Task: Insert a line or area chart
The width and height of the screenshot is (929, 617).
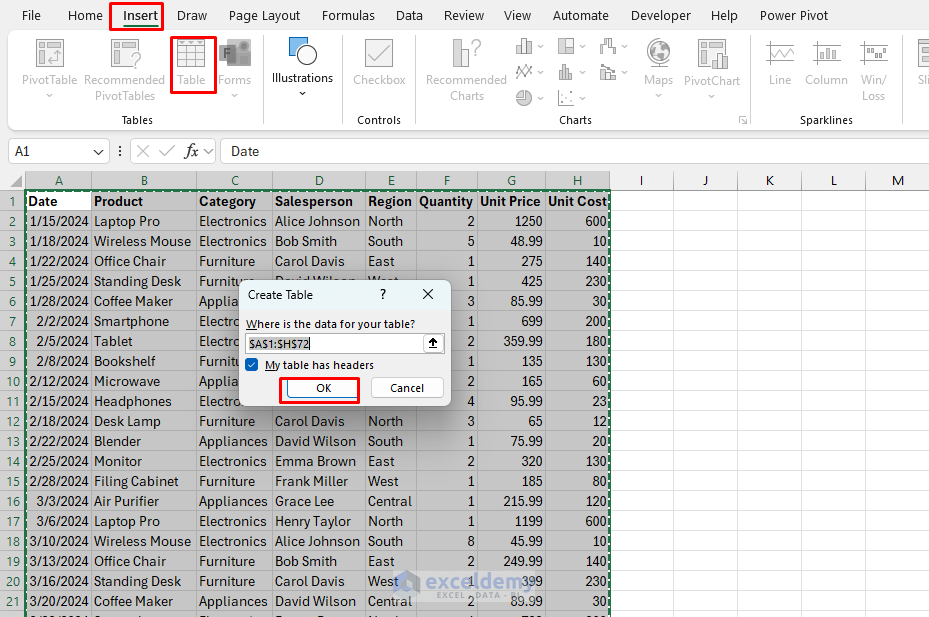Action: pos(524,72)
